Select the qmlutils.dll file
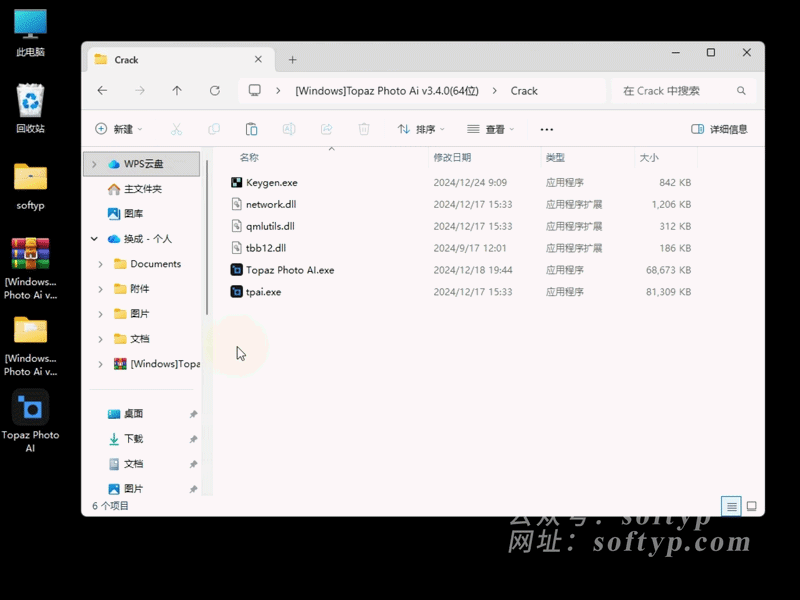800x600 pixels. pos(270,226)
